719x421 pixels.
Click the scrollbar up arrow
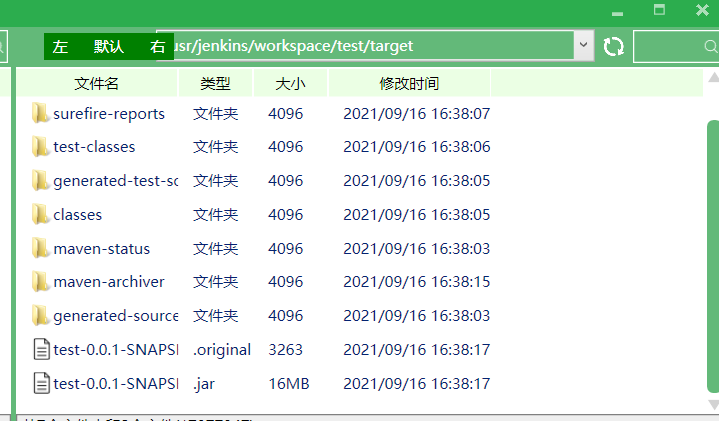pos(713,77)
